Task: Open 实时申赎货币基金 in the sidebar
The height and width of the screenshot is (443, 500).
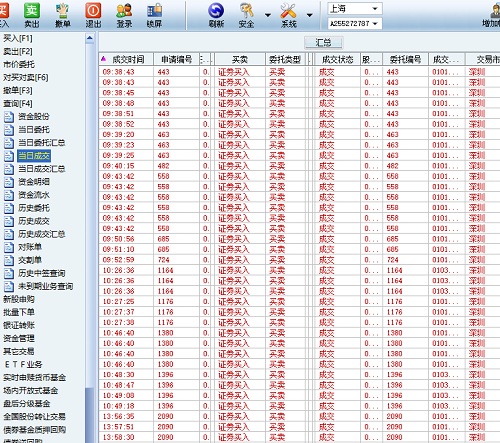Action: tap(34, 377)
